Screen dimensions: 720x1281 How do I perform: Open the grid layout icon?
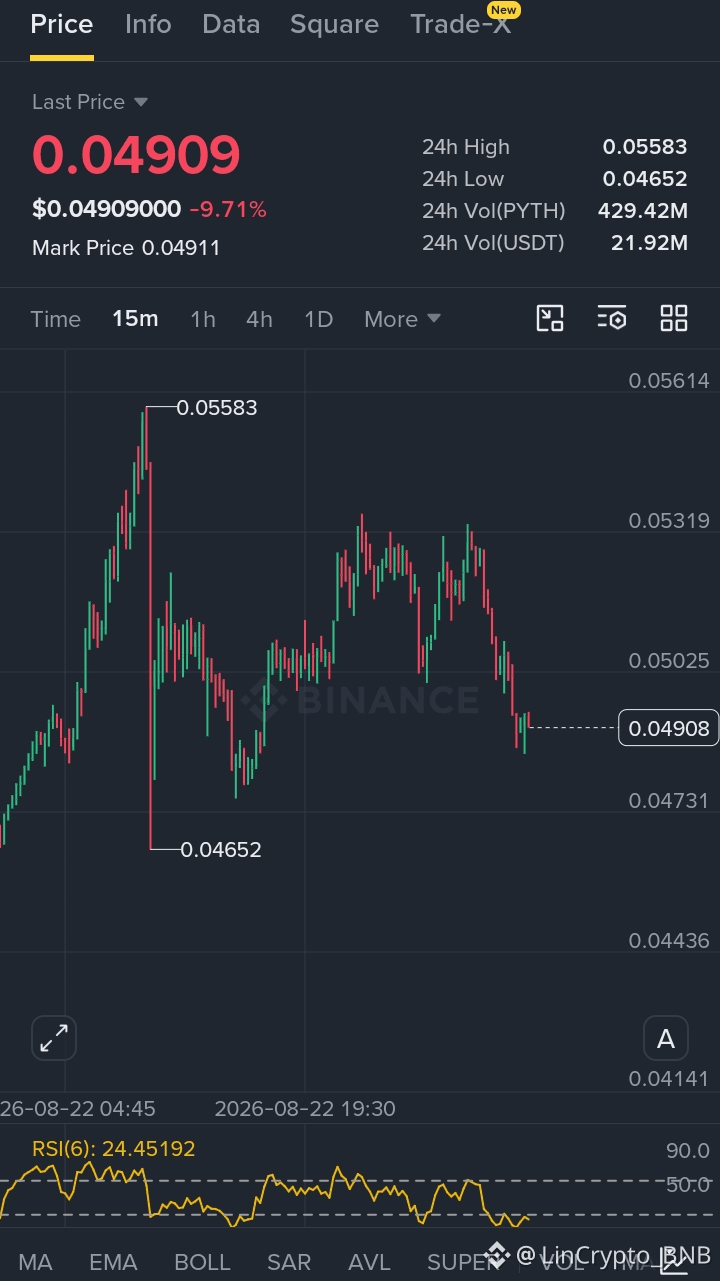(x=674, y=319)
